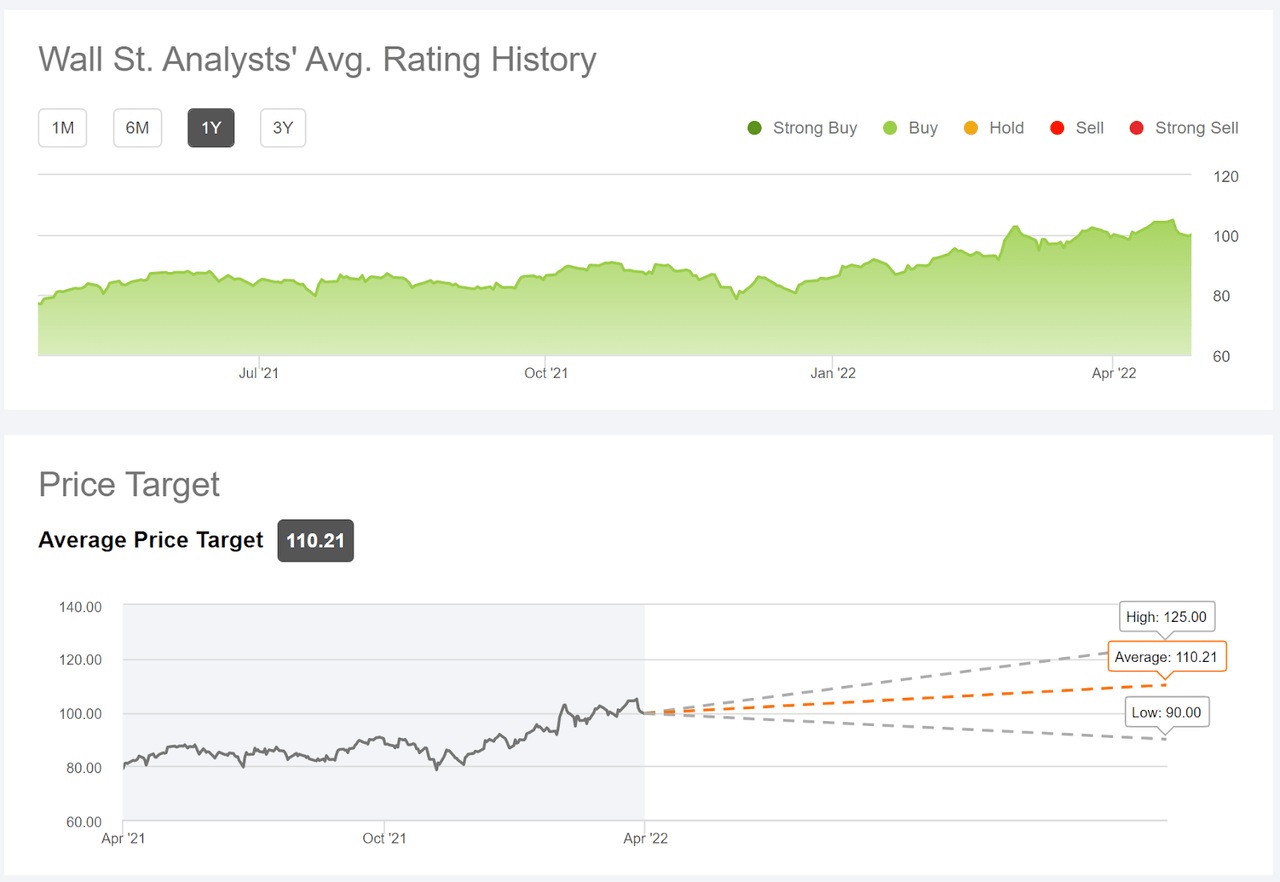Switch to the 1M time range
1280x882 pixels.
pyautogui.click(x=62, y=128)
